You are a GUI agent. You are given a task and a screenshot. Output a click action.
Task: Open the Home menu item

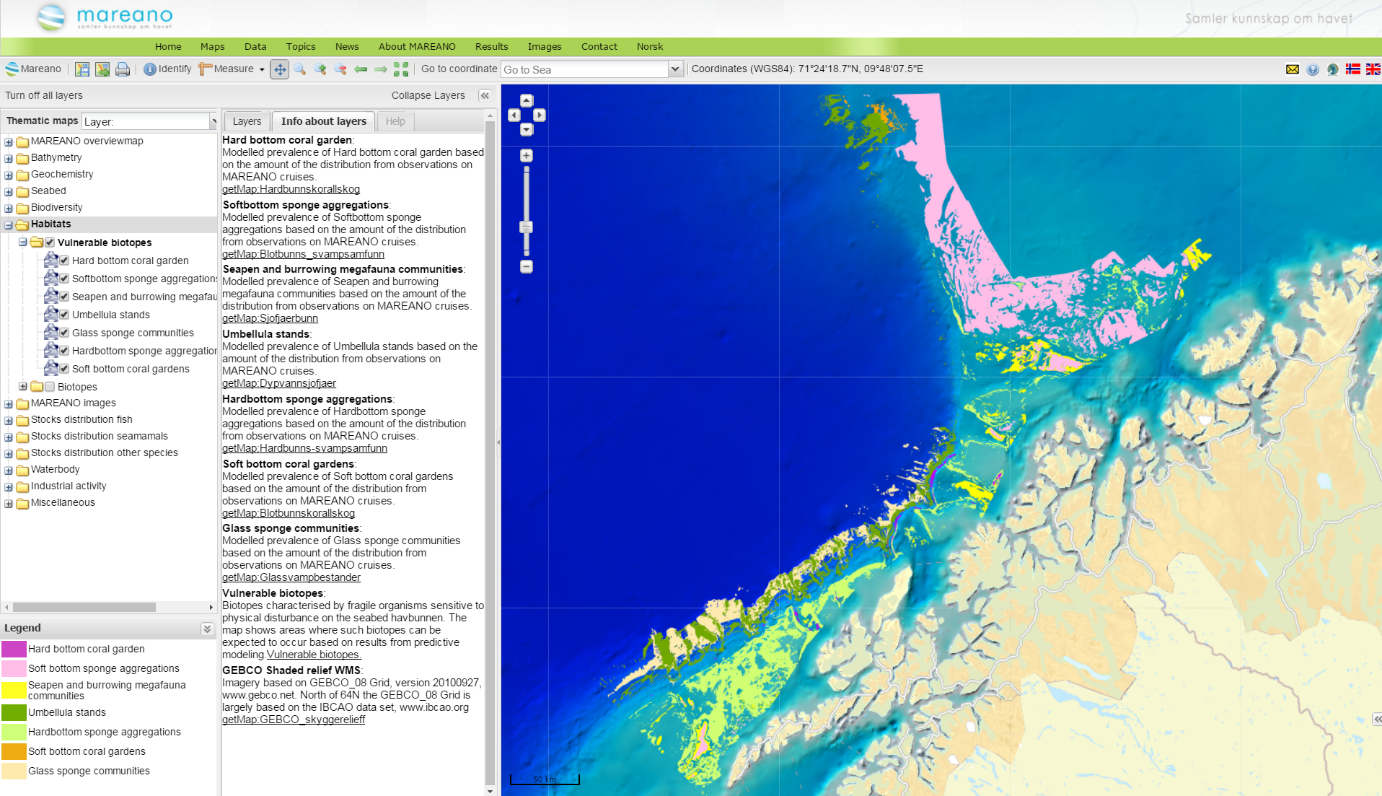(x=168, y=47)
